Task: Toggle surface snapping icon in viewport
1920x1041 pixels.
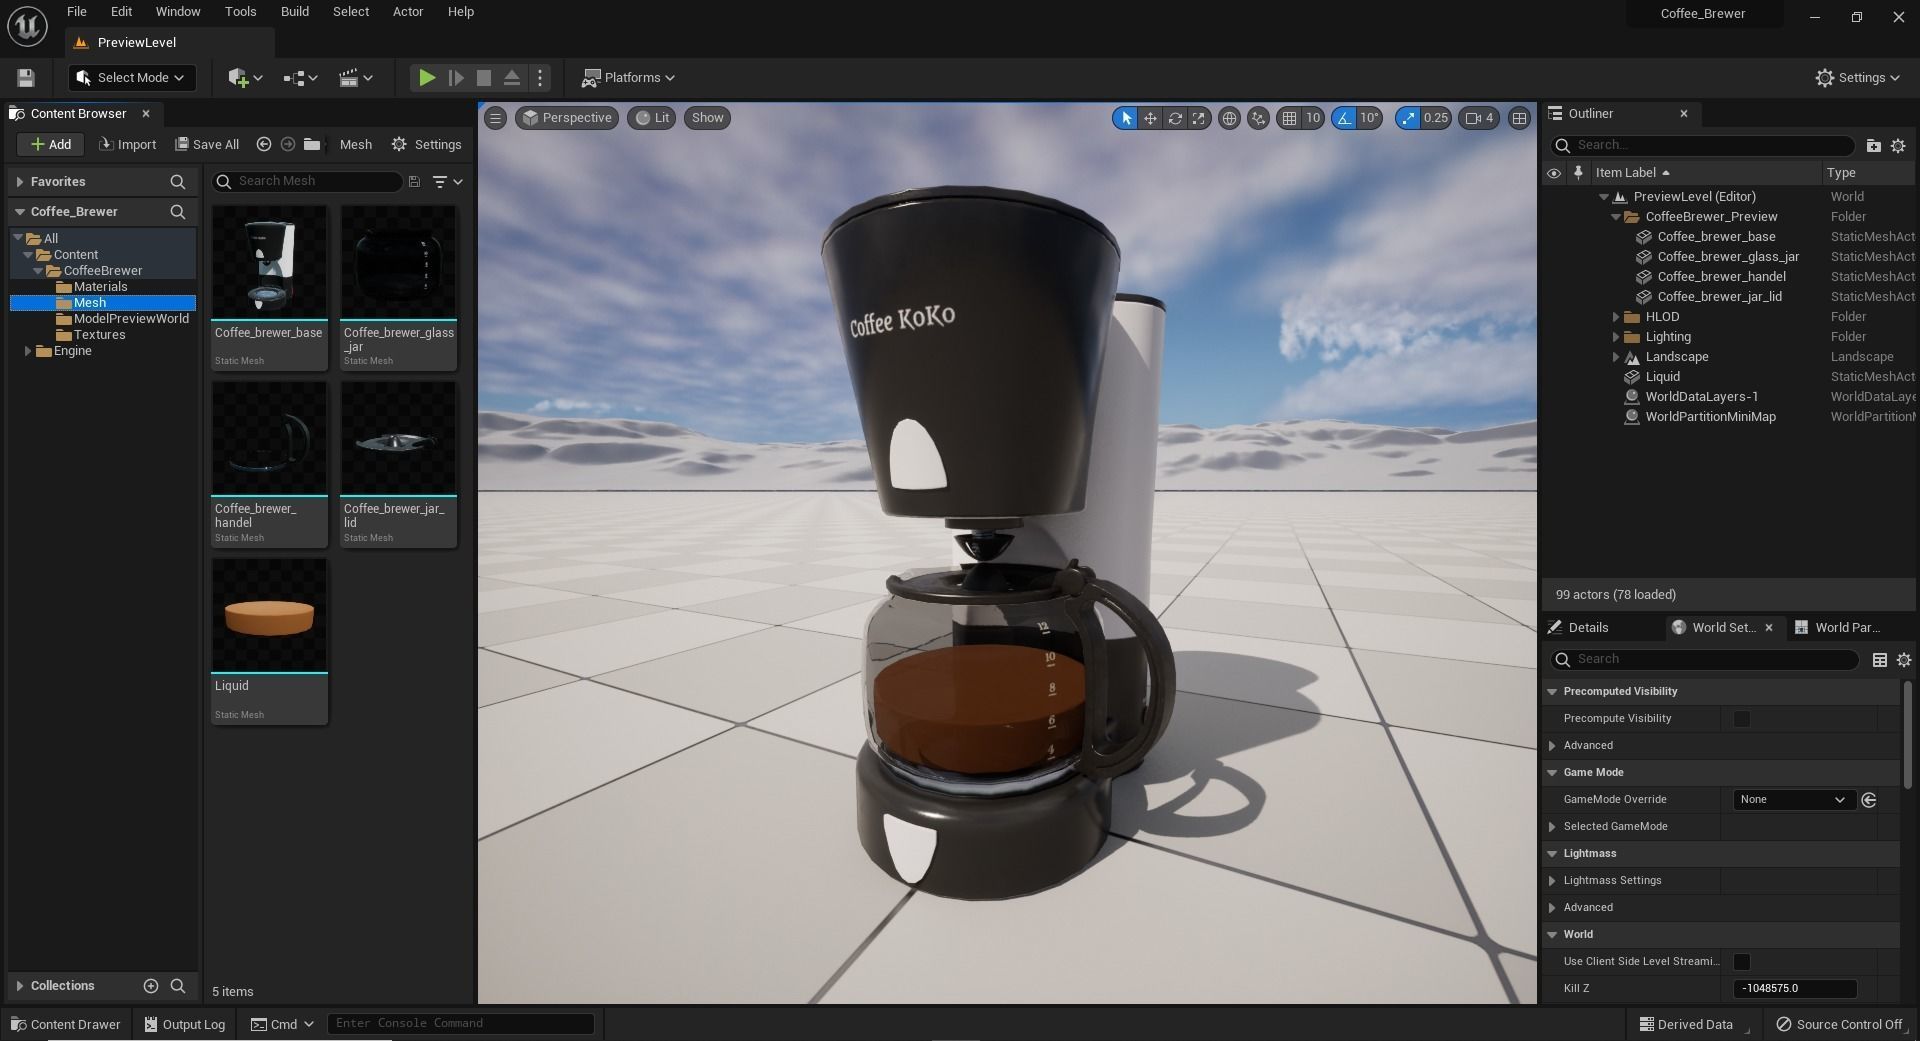Action: point(1258,118)
